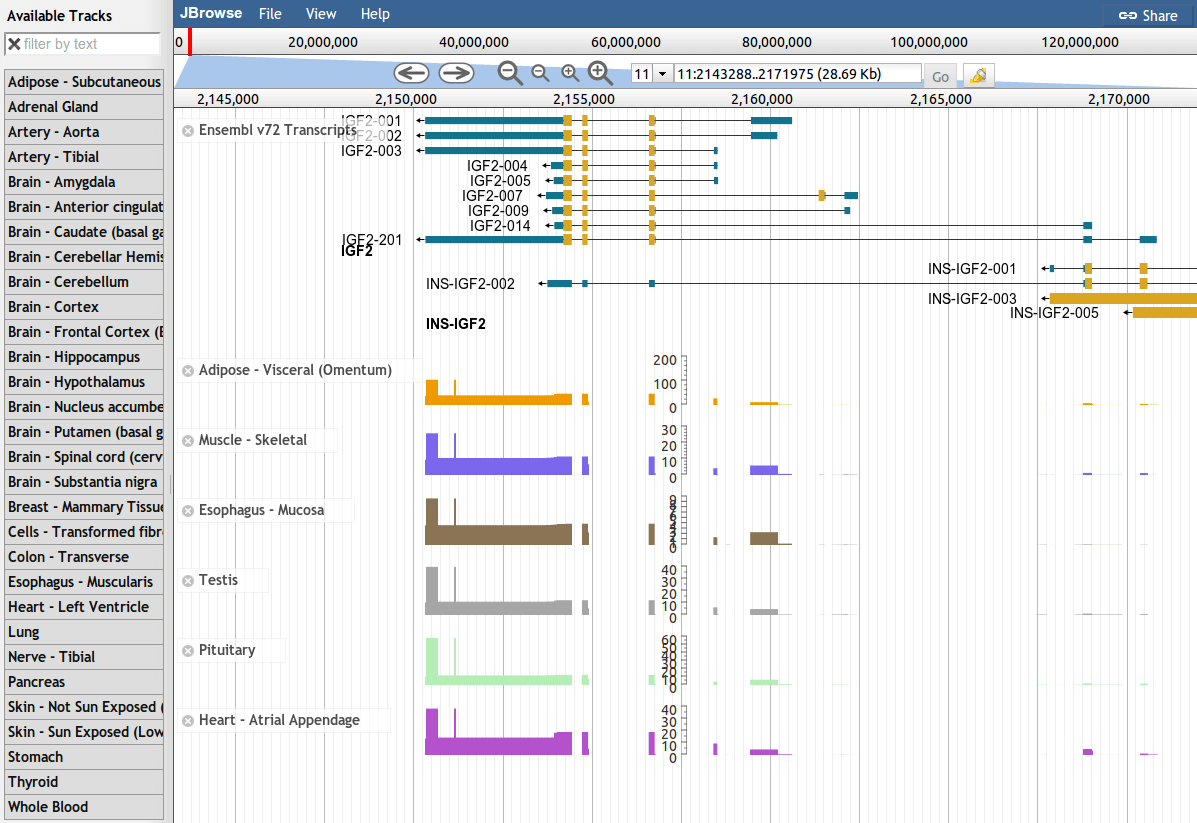Click the Share link button

coord(1148,15)
